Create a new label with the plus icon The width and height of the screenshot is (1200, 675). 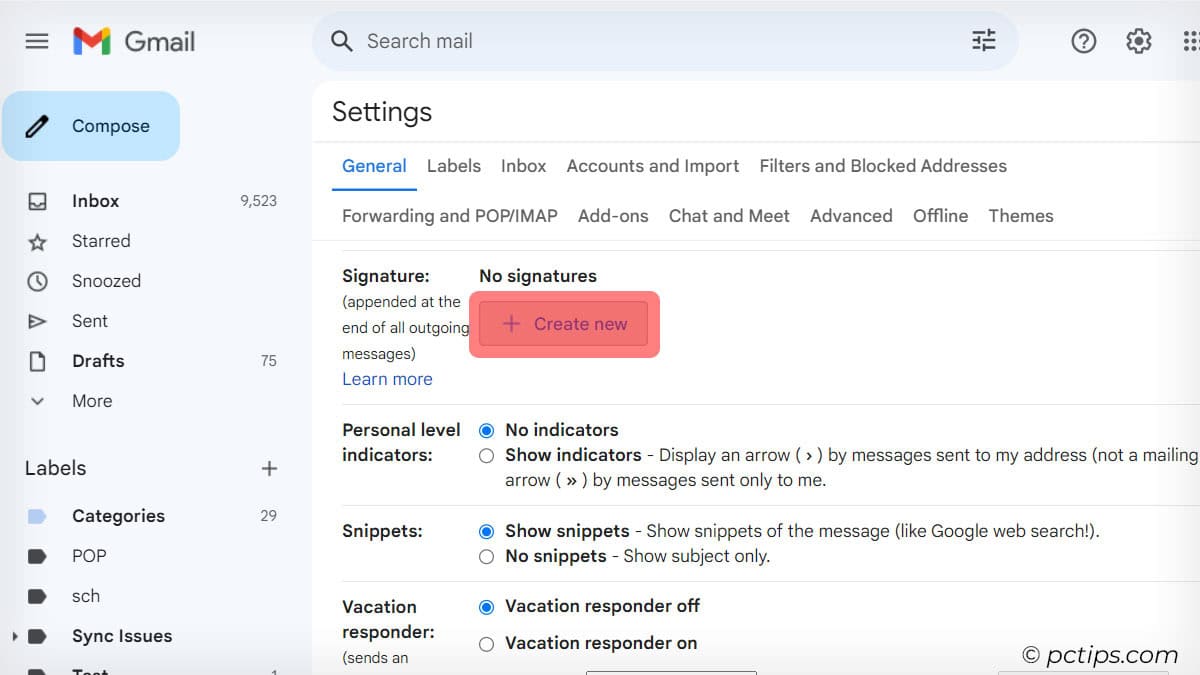tap(269, 468)
